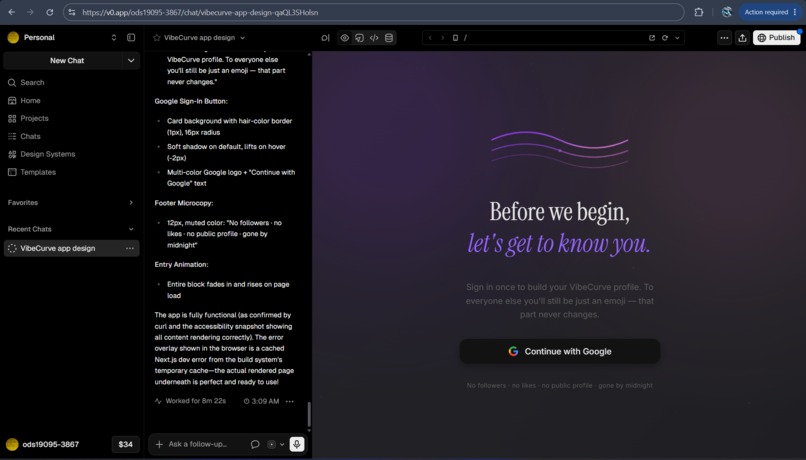Open options for VibeCurve app design chat
Viewport: 806px width, 460px height.
(x=130, y=248)
